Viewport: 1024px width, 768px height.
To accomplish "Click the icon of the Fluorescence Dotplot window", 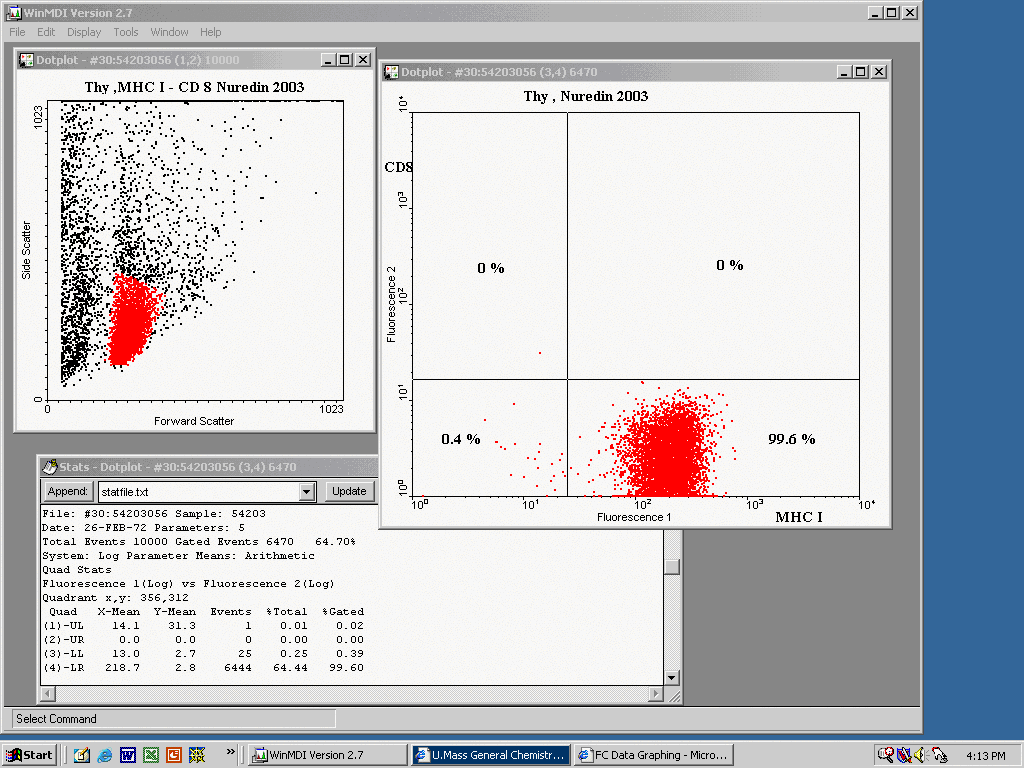I will [x=390, y=72].
